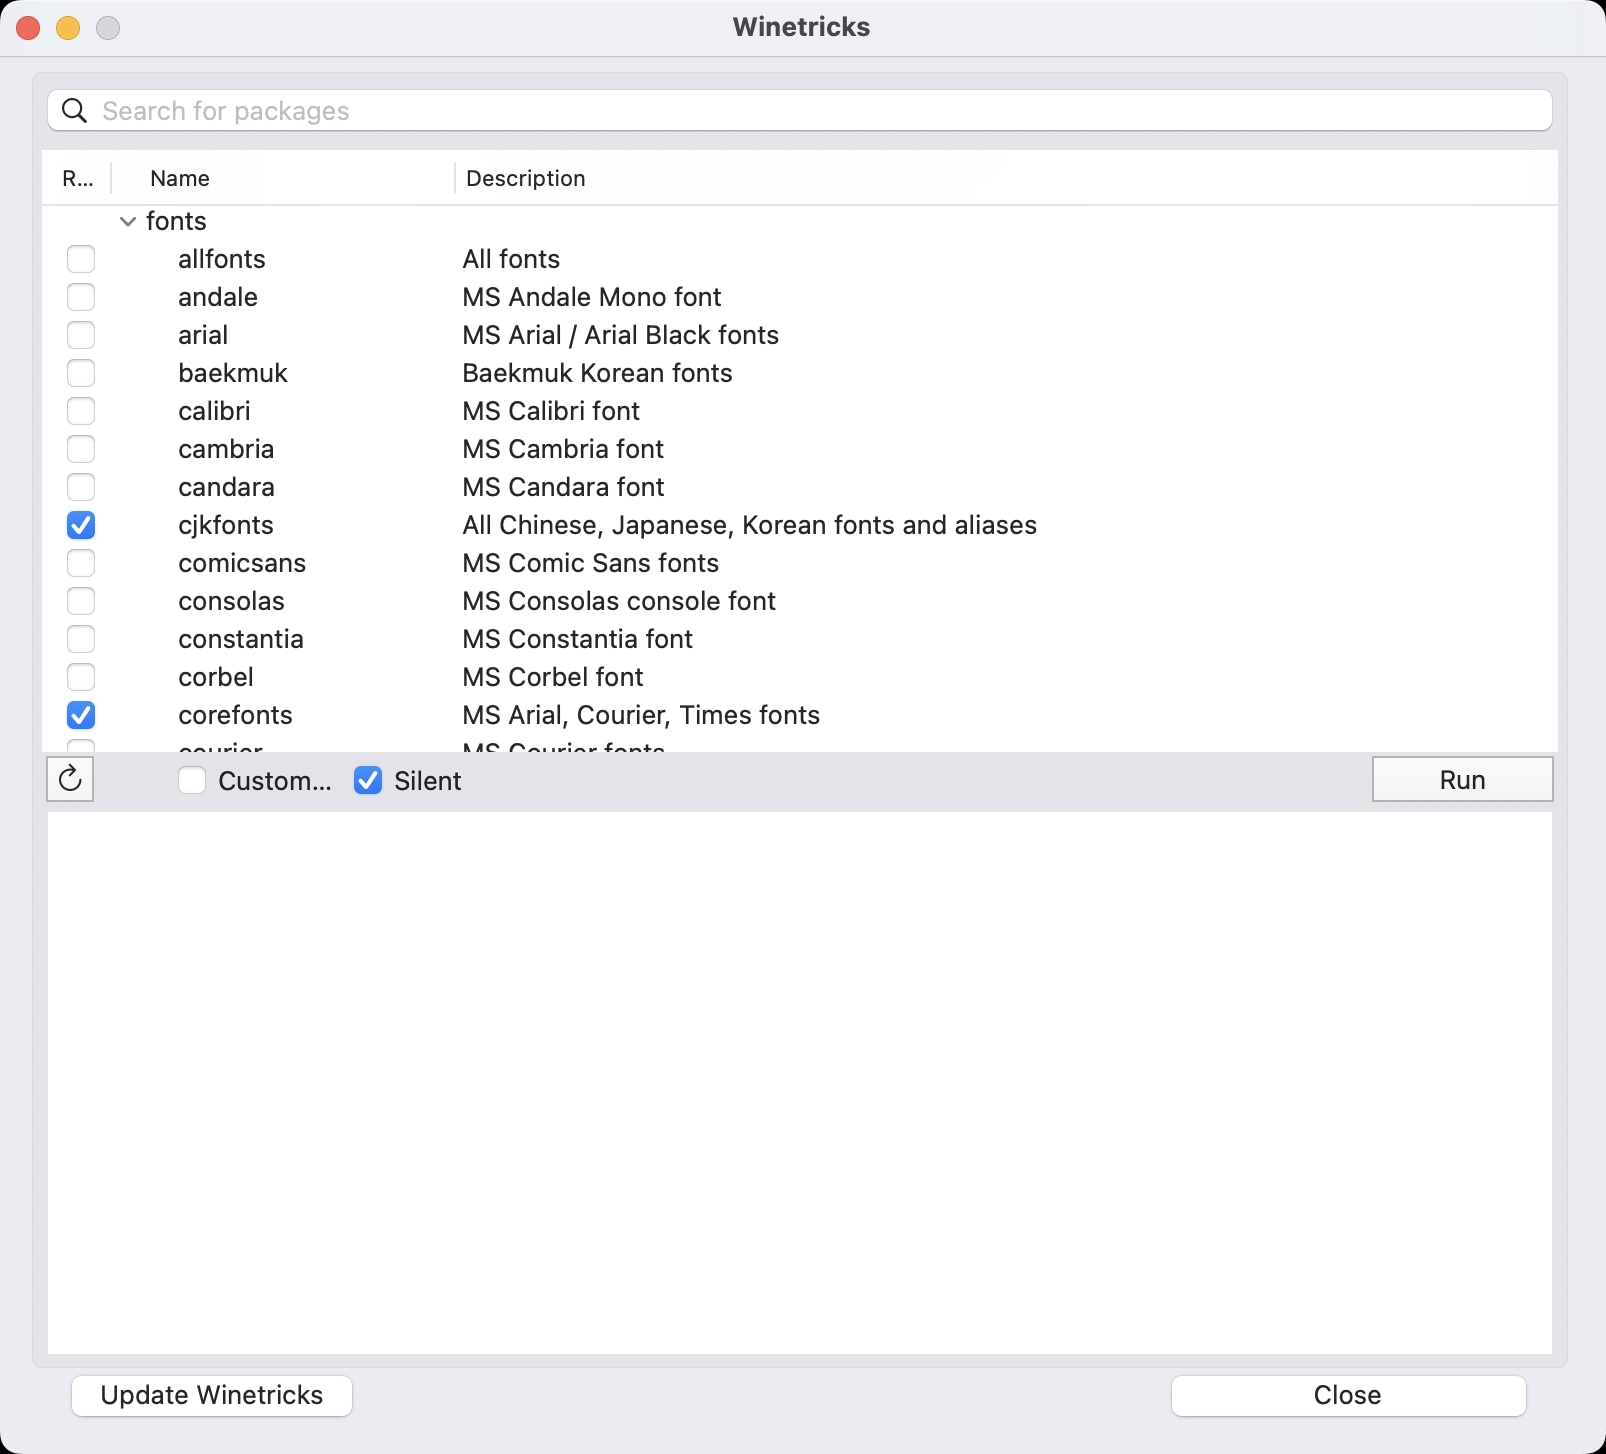This screenshot has height=1454, width=1606.
Task: Click the search magnifier icon
Action: coord(74,111)
